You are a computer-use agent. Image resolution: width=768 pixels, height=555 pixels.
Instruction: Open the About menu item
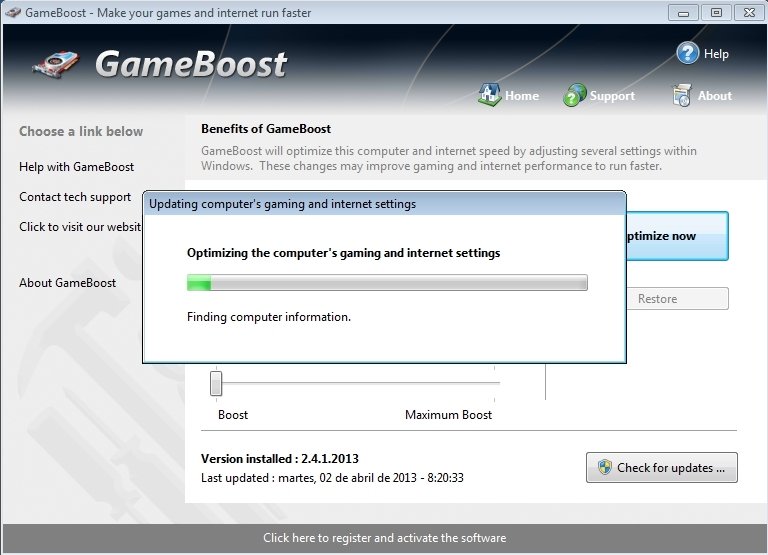tap(715, 96)
